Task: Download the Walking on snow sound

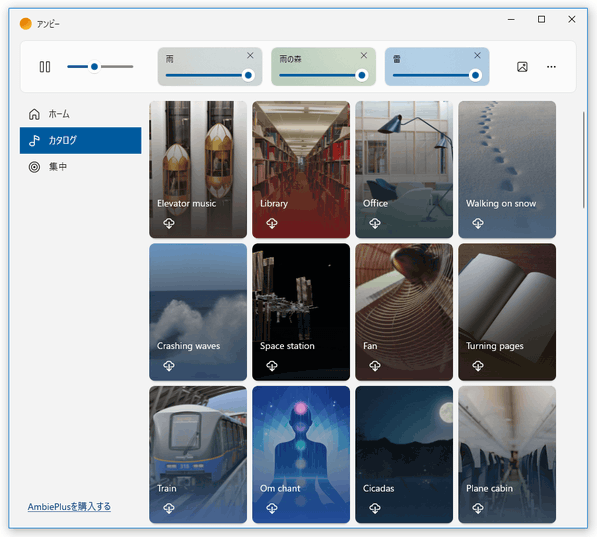Action: pyautogui.click(x=478, y=223)
